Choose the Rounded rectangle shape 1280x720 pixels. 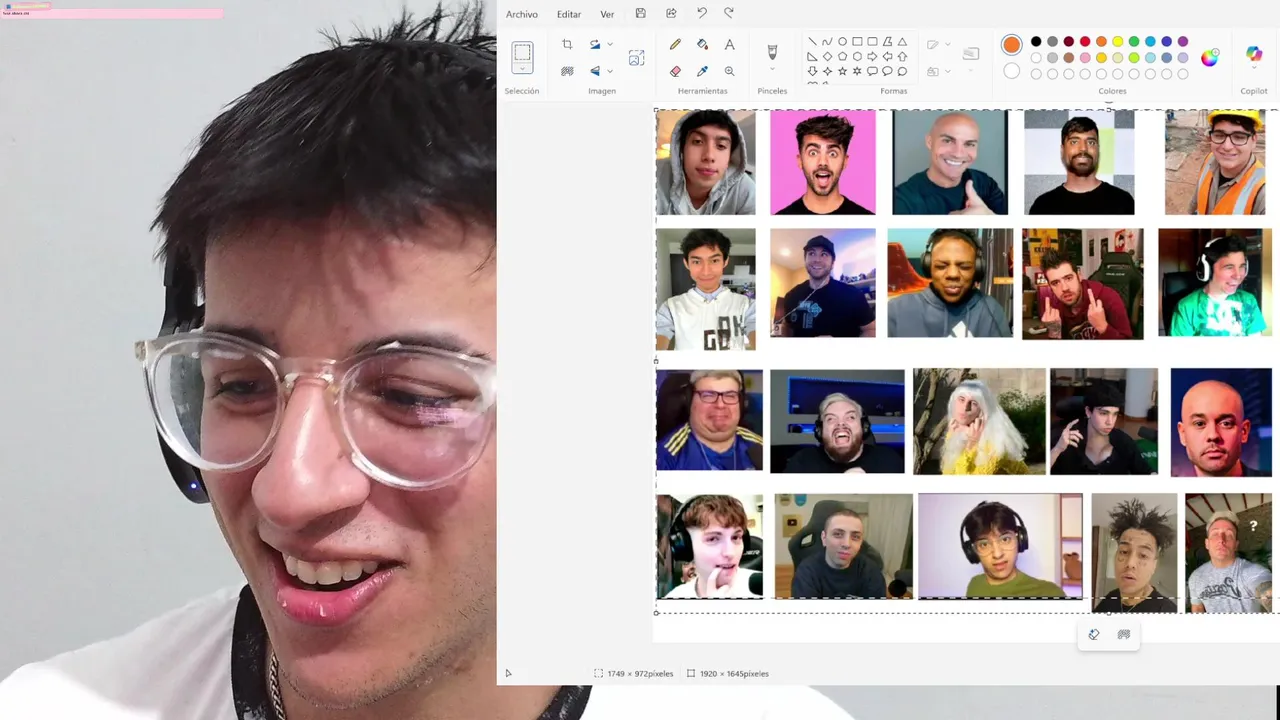[x=872, y=42]
